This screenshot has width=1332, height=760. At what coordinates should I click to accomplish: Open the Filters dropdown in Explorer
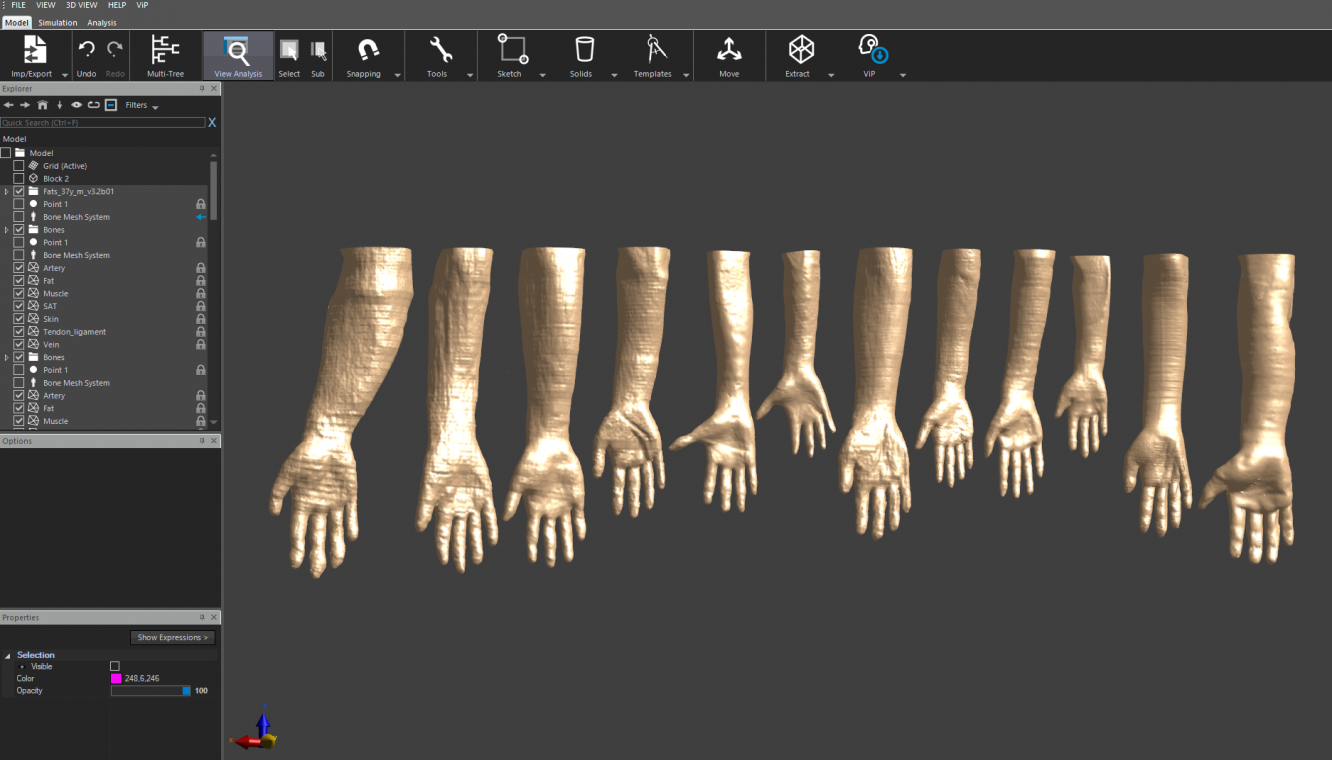tap(140, 104)
